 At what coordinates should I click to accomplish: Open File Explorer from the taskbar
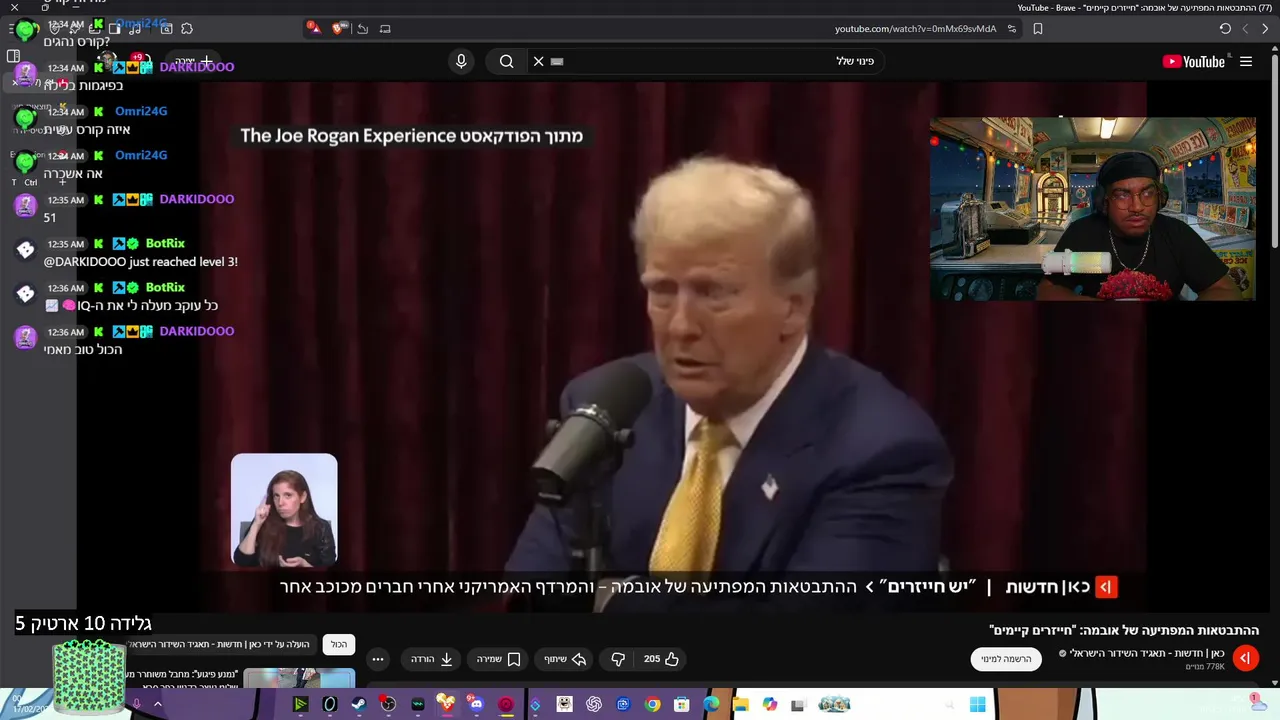[x=740, y=705]
